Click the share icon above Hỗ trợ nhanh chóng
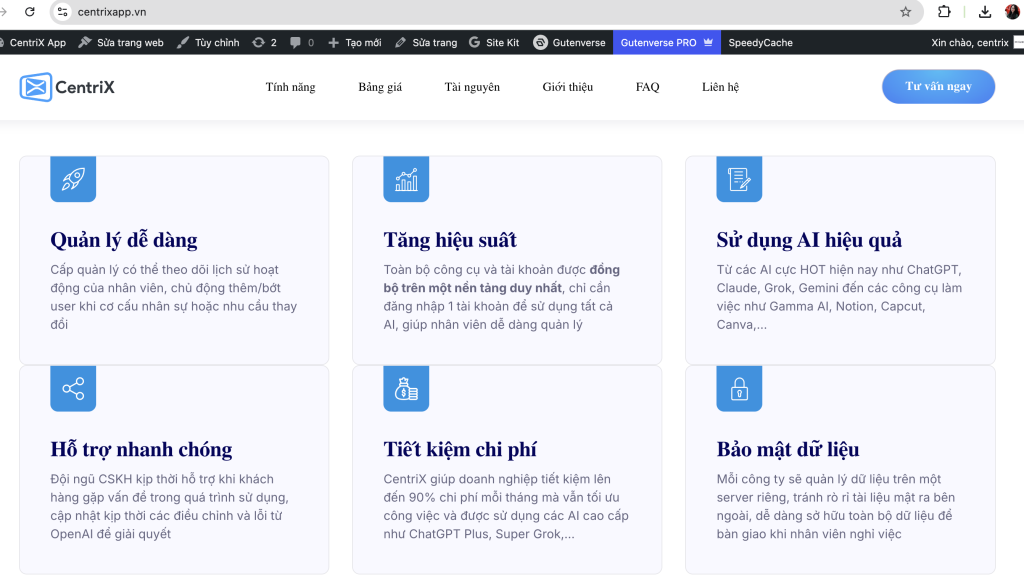The height and width of the screenshot is (584, 1024). coord(73,389)
